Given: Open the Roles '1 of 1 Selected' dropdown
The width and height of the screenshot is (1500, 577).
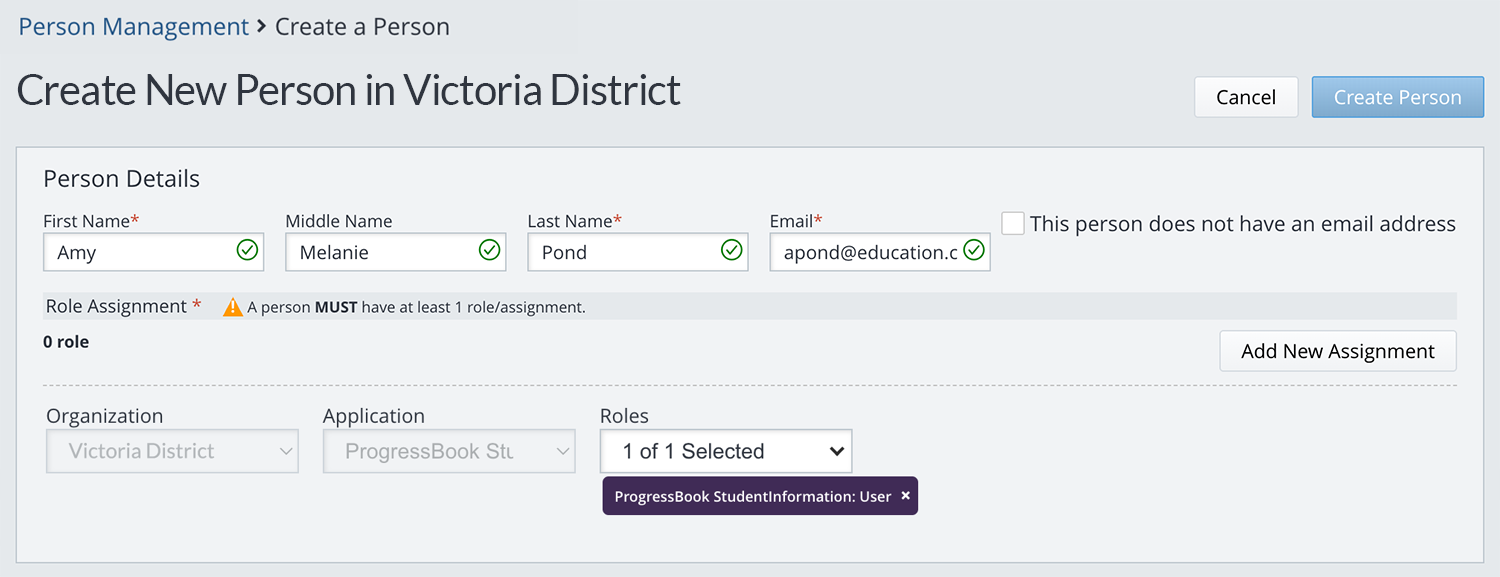Looking at the screenshot, I should (x=725, y=452).
